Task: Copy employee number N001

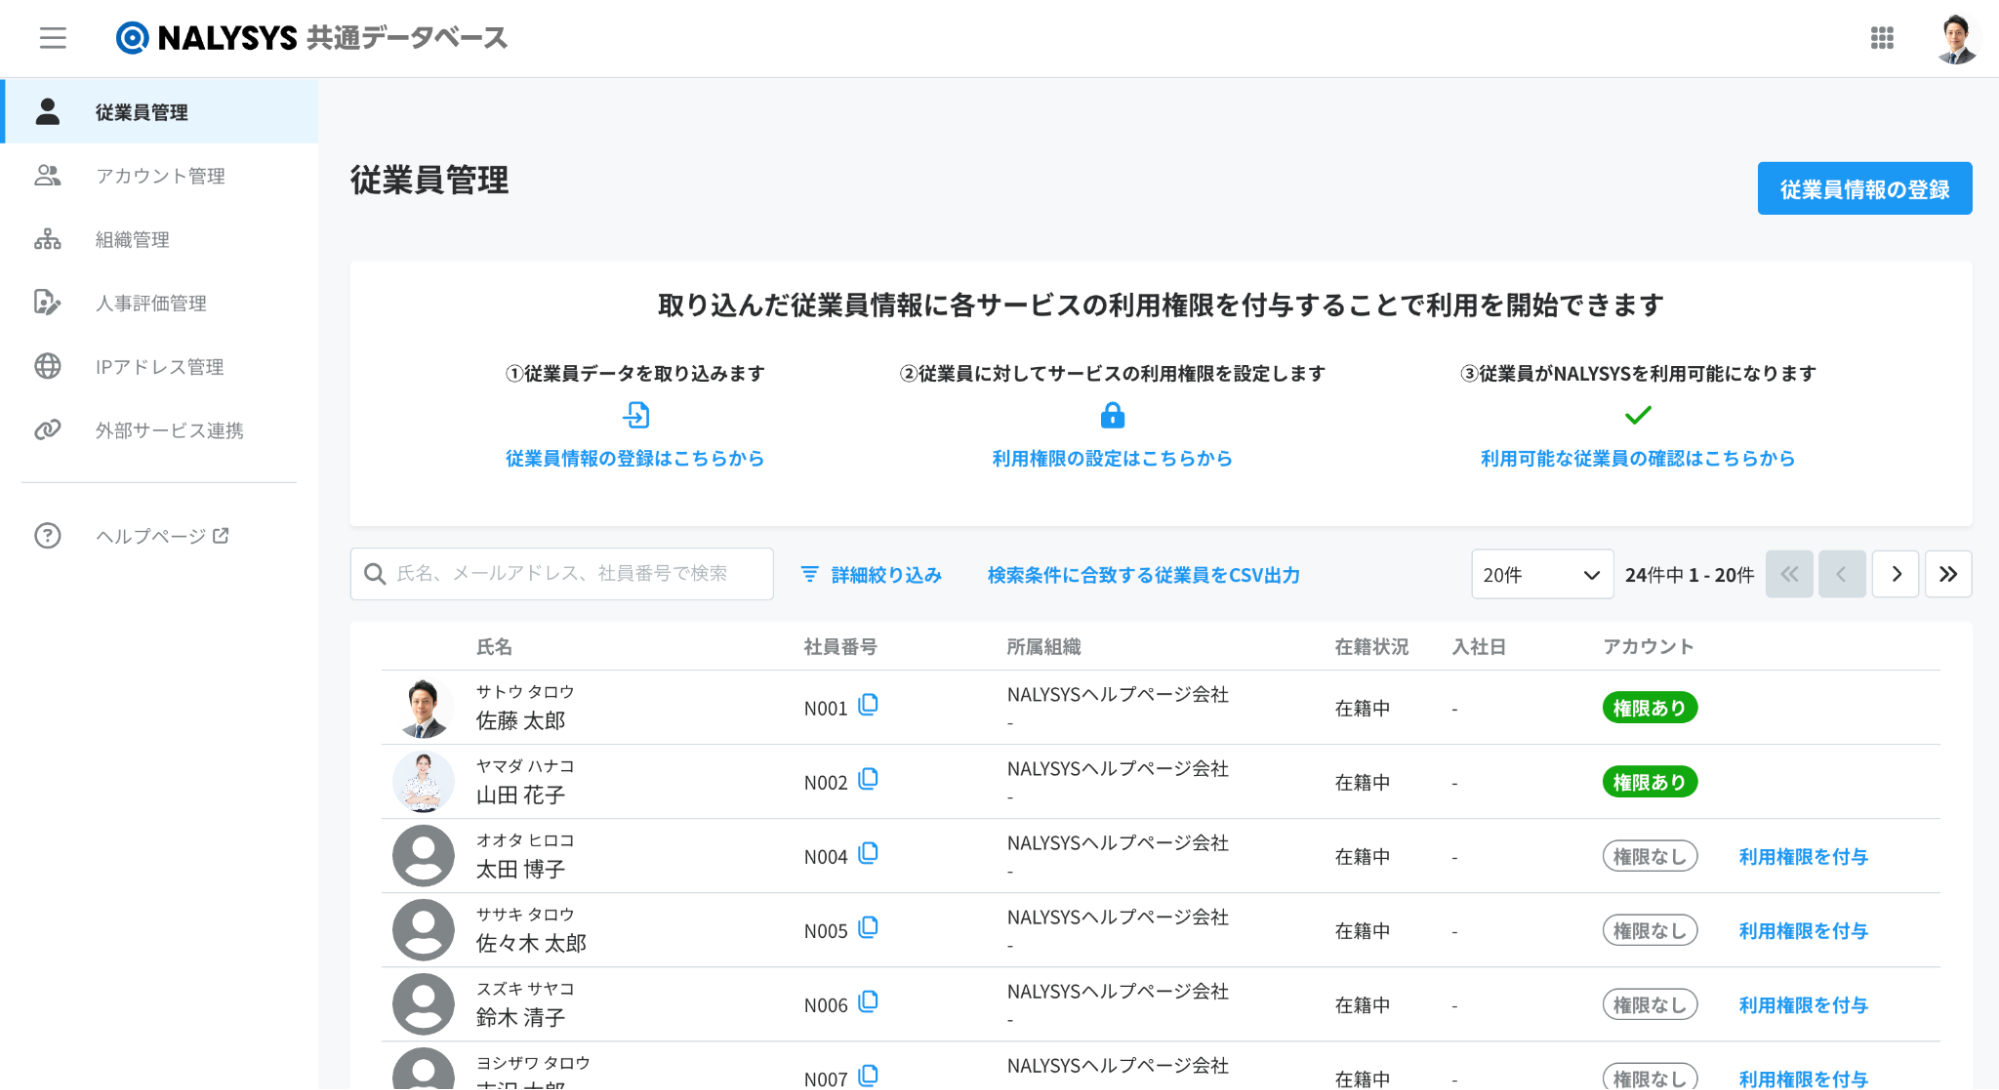Action: pyautogui.click(x=868, y=705)
